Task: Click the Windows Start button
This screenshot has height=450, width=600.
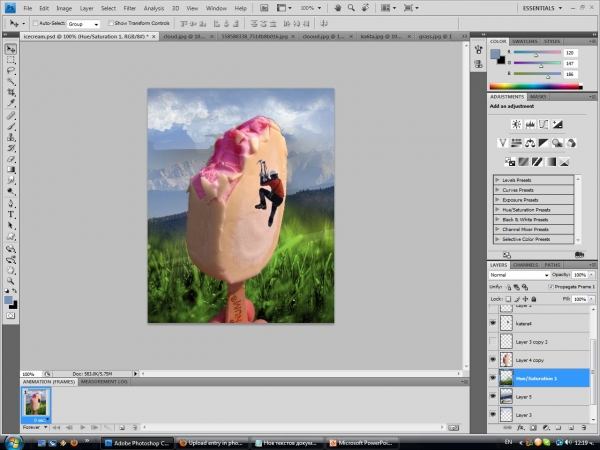Action: click(x=13, y=443)
